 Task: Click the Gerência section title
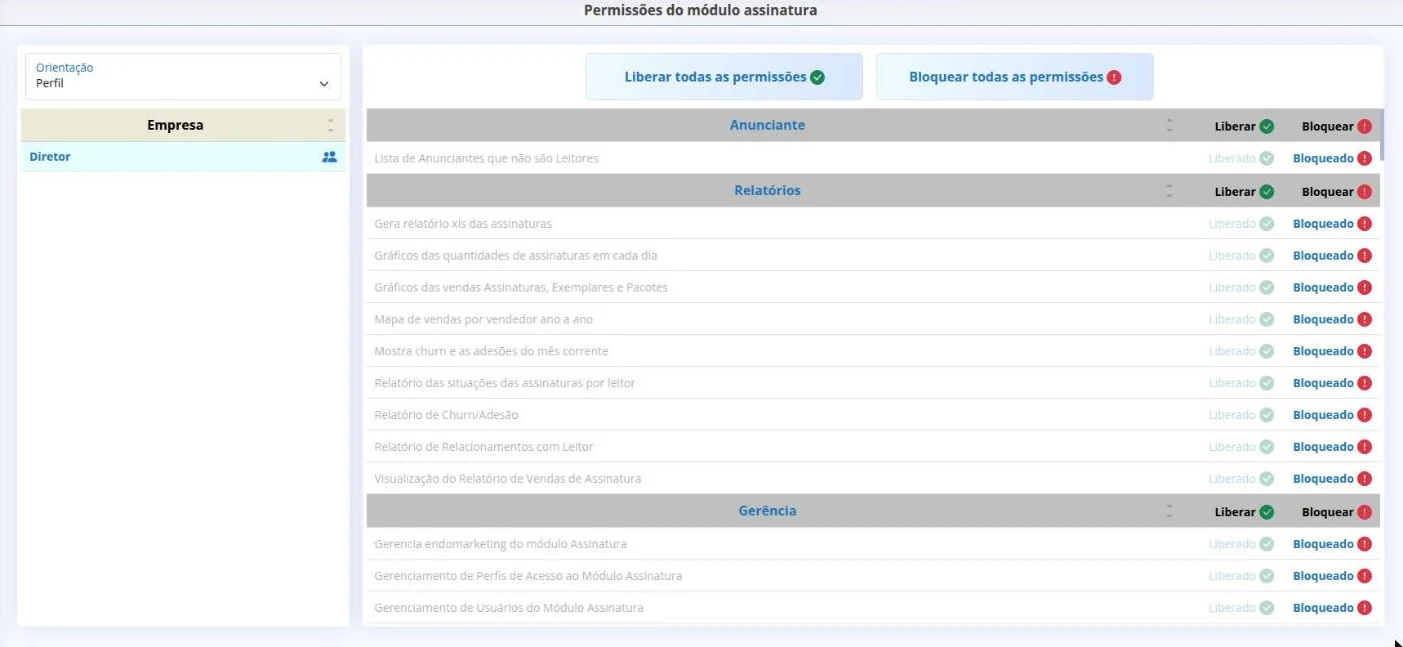[767, 510]
